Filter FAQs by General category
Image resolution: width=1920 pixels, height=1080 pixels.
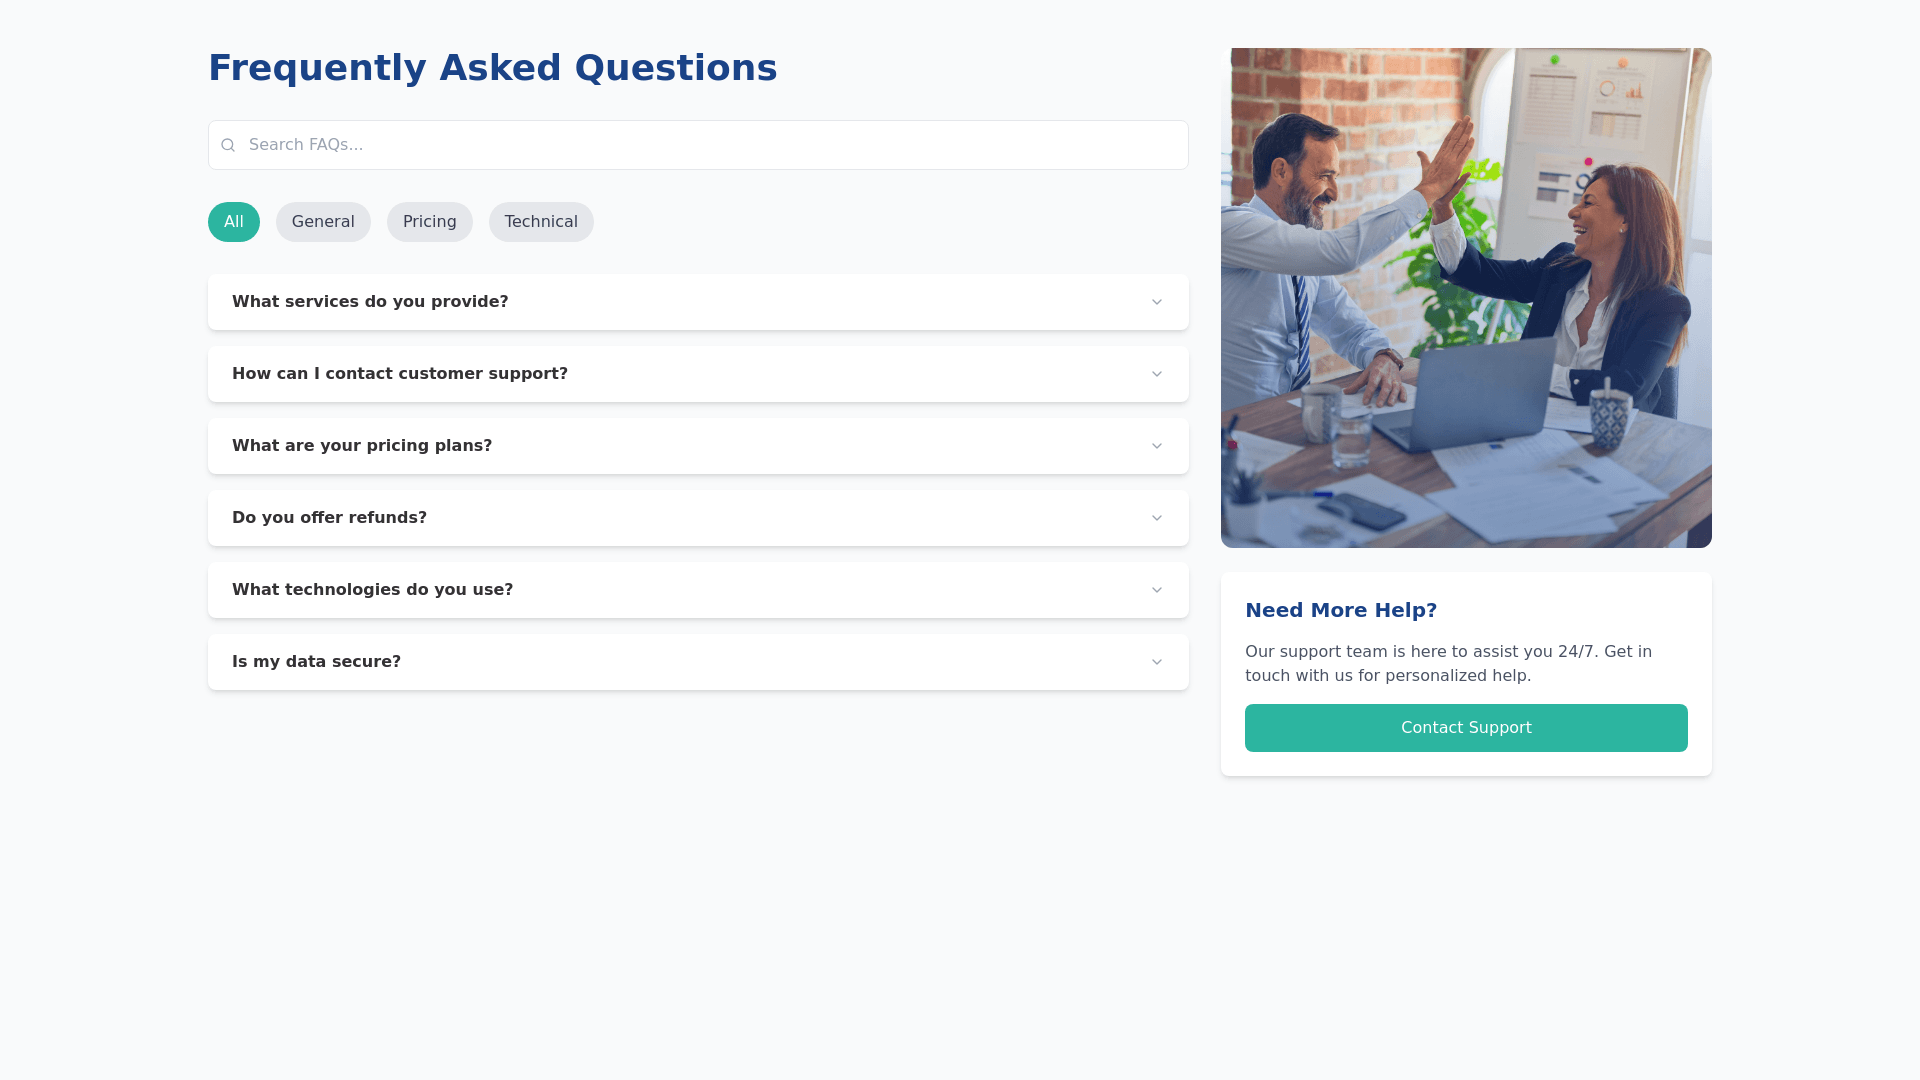click(323, 222)
